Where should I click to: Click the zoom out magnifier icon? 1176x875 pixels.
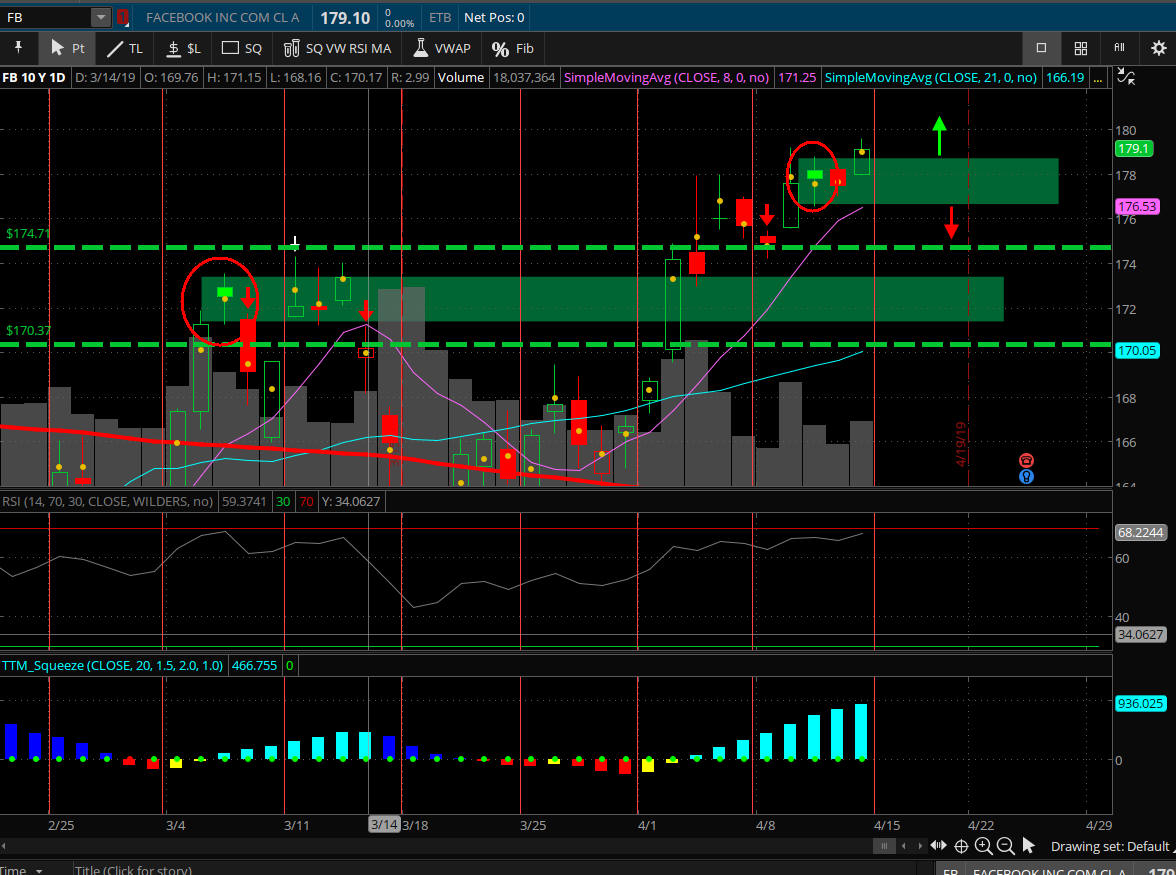[x=1005, y=846]
